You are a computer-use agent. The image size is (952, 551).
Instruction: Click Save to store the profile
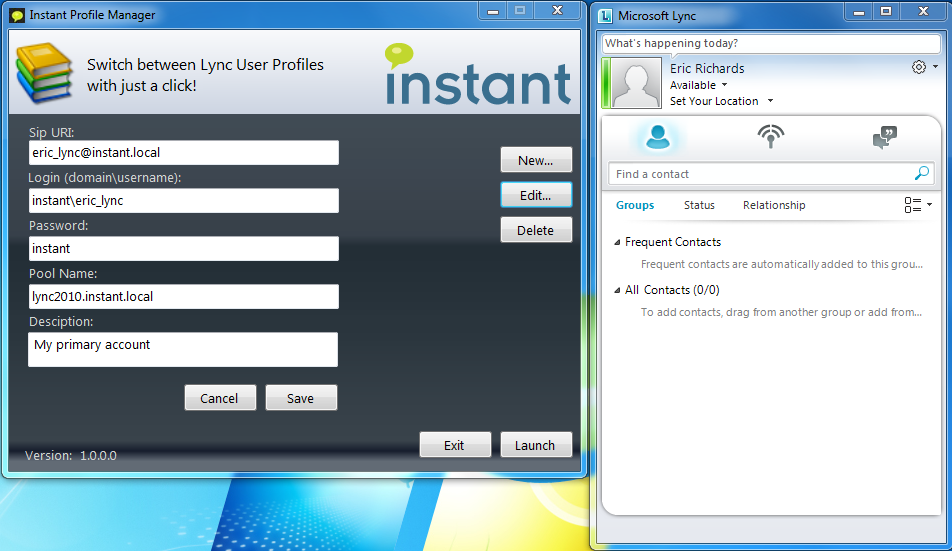[x=301, y=397]
